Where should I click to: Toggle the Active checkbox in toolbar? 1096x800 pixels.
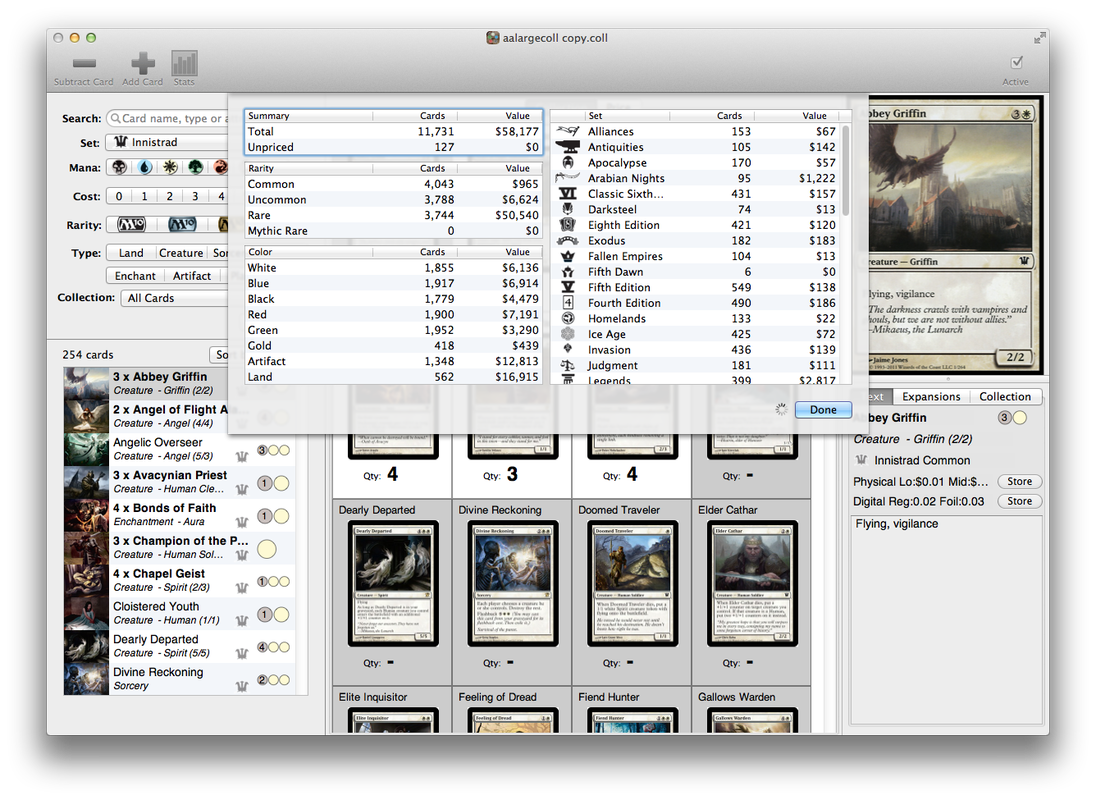[1016, 62]
